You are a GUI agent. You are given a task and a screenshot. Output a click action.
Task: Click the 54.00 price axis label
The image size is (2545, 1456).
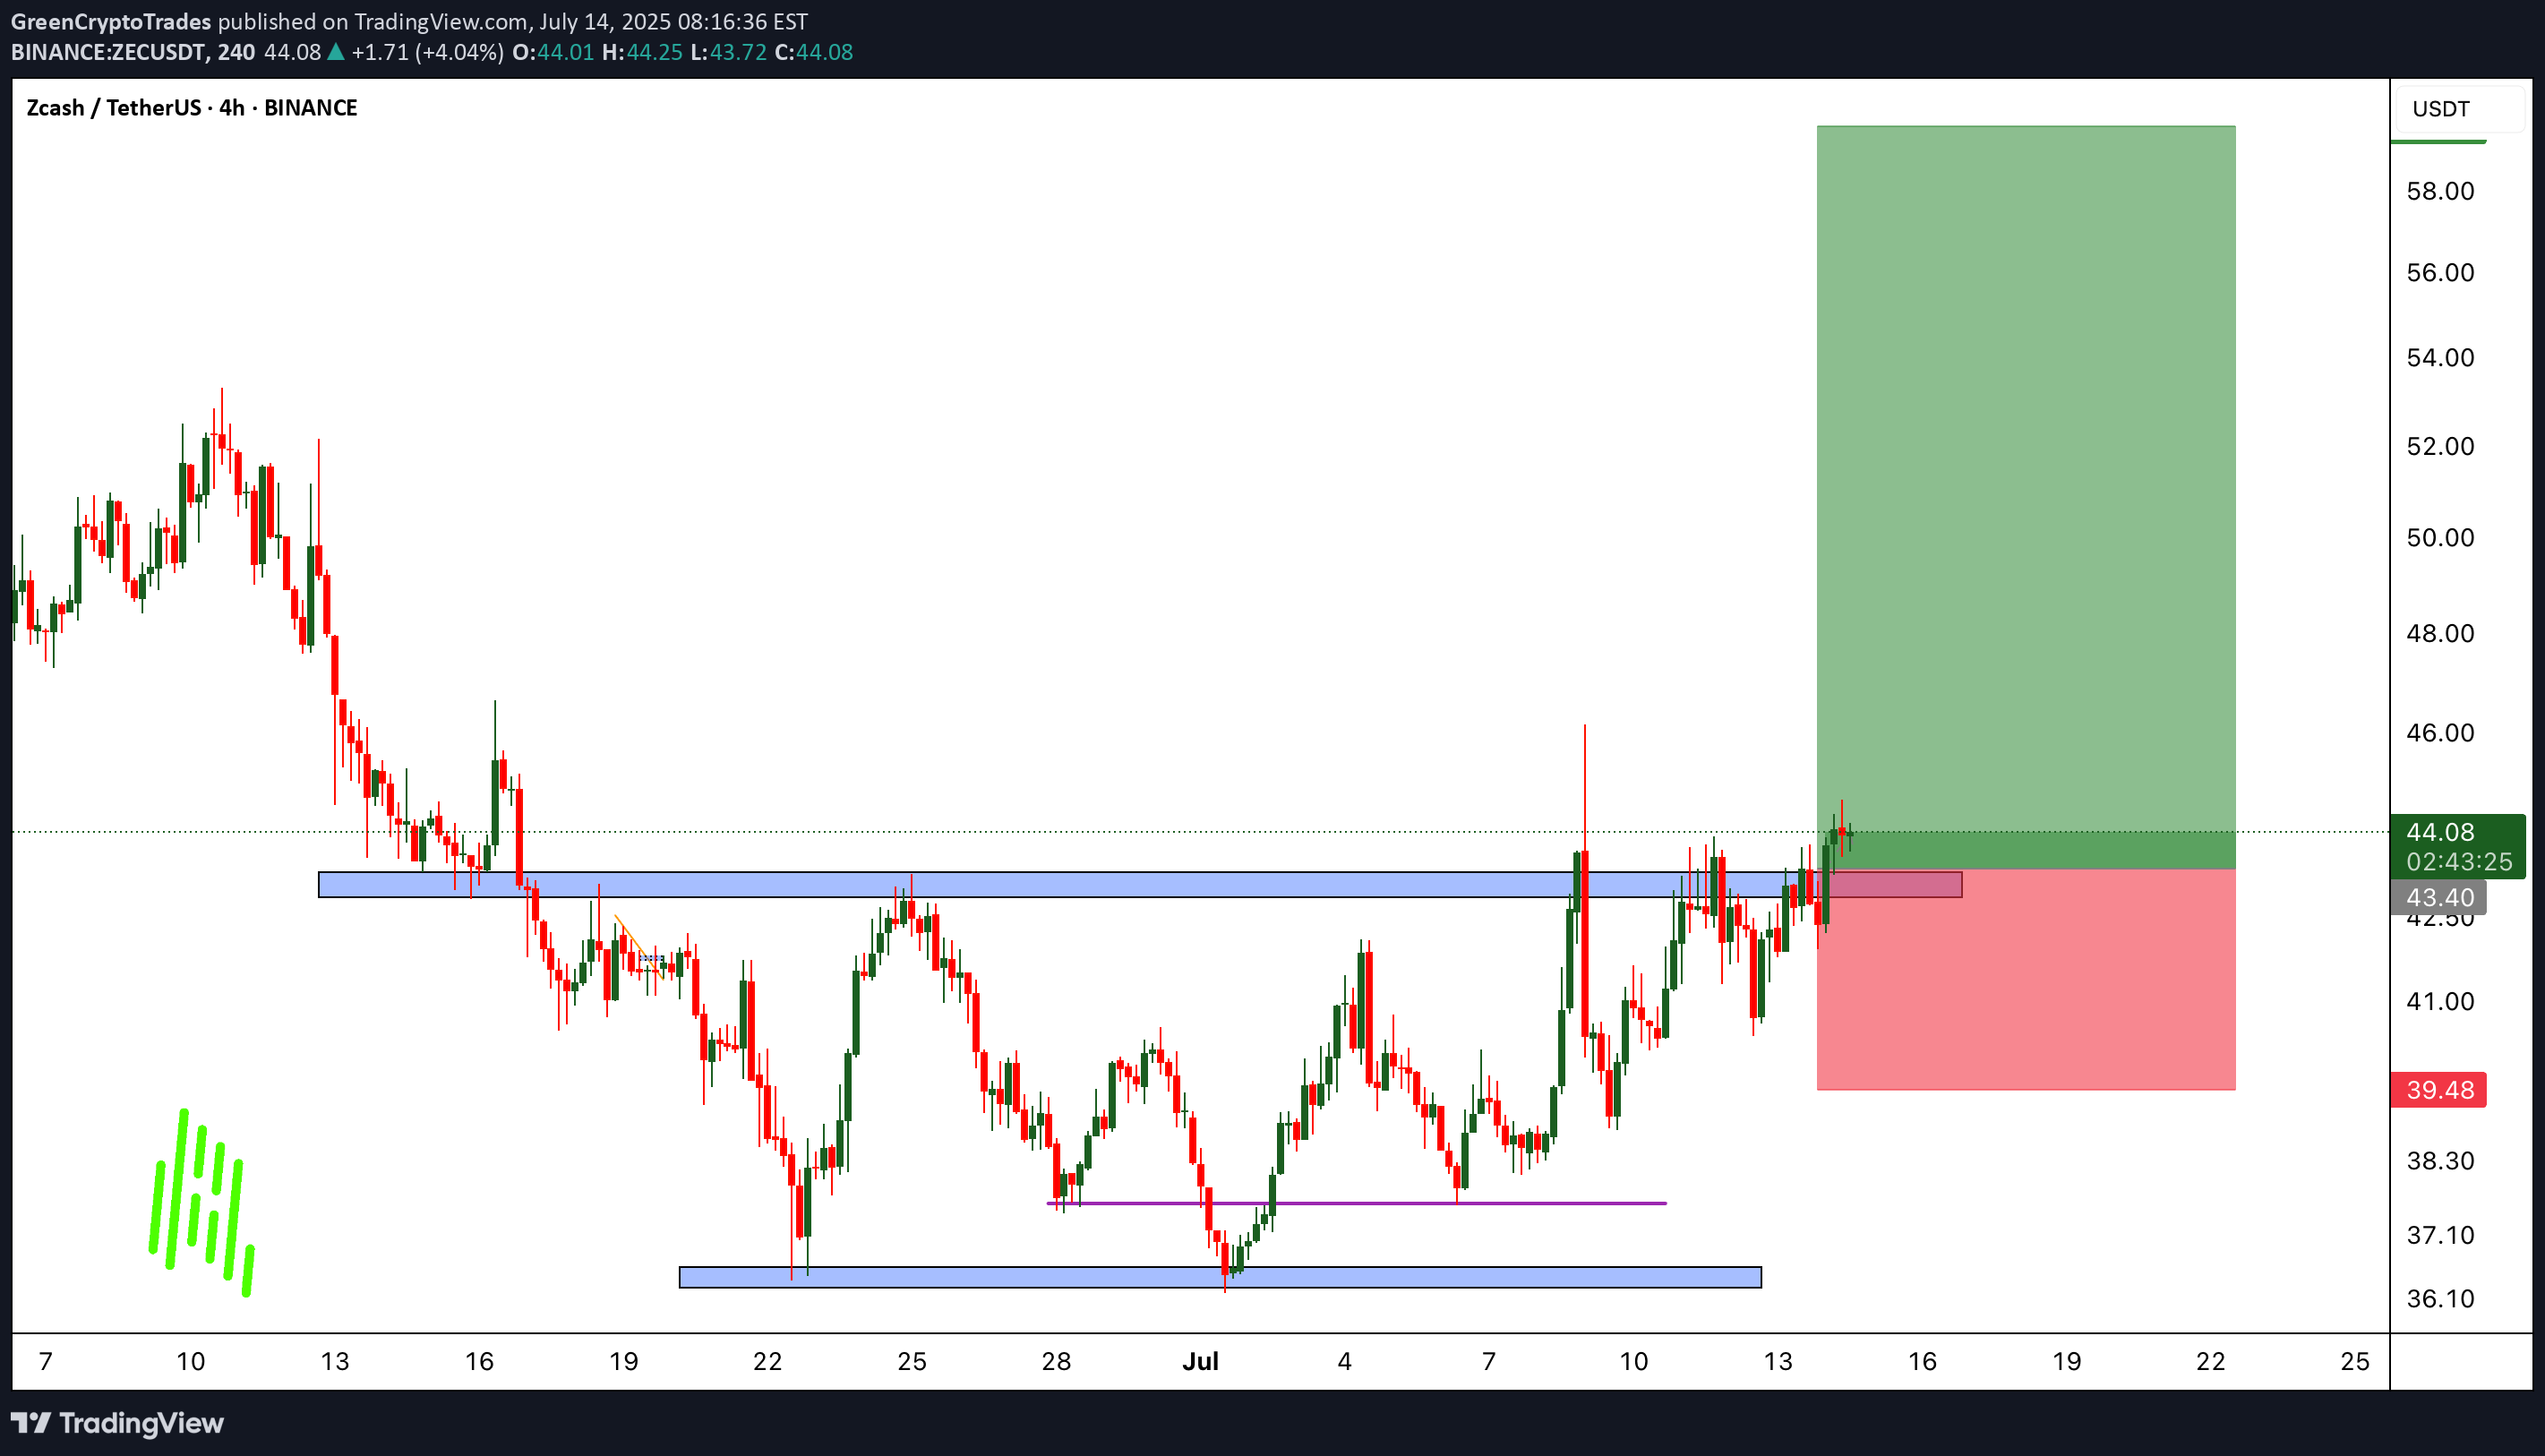2440,357
